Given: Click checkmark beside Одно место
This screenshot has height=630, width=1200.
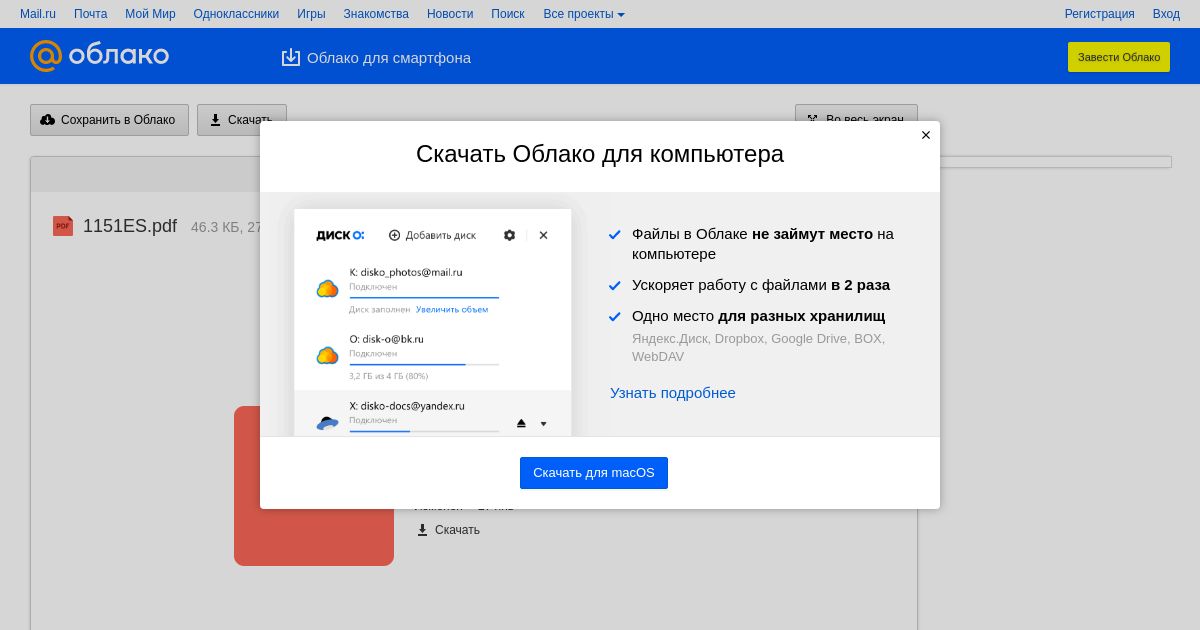Looking at the screenshot, I should click(615, 316).
